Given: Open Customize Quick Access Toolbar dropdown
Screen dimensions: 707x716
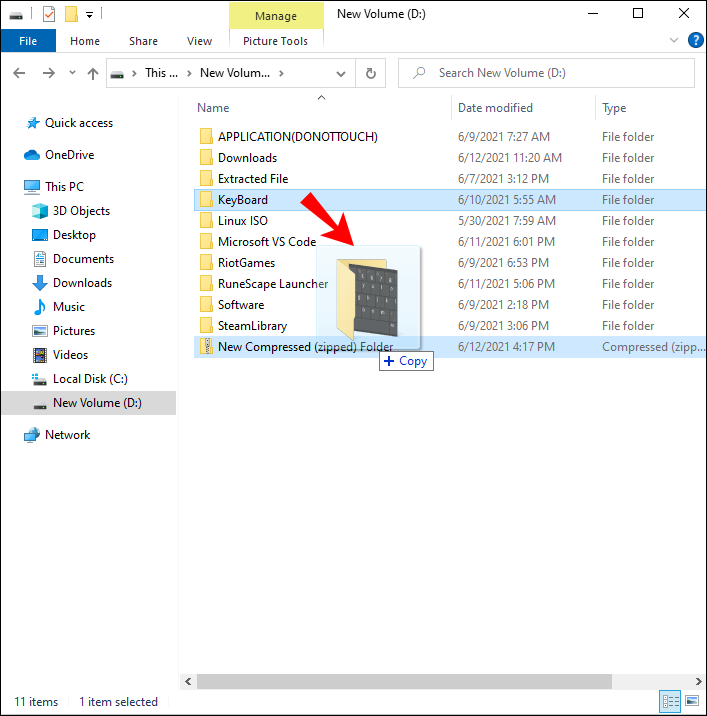Looking at the screenshot, I should click(90, 15).
